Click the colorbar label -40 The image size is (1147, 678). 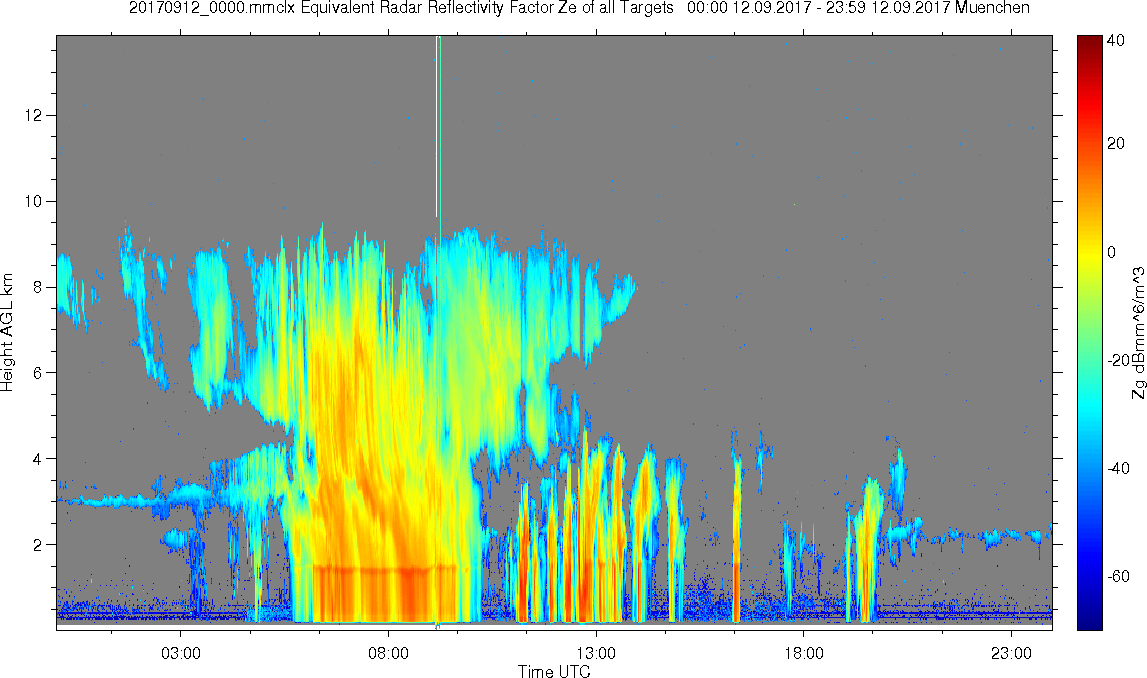tap(1116, 469)
